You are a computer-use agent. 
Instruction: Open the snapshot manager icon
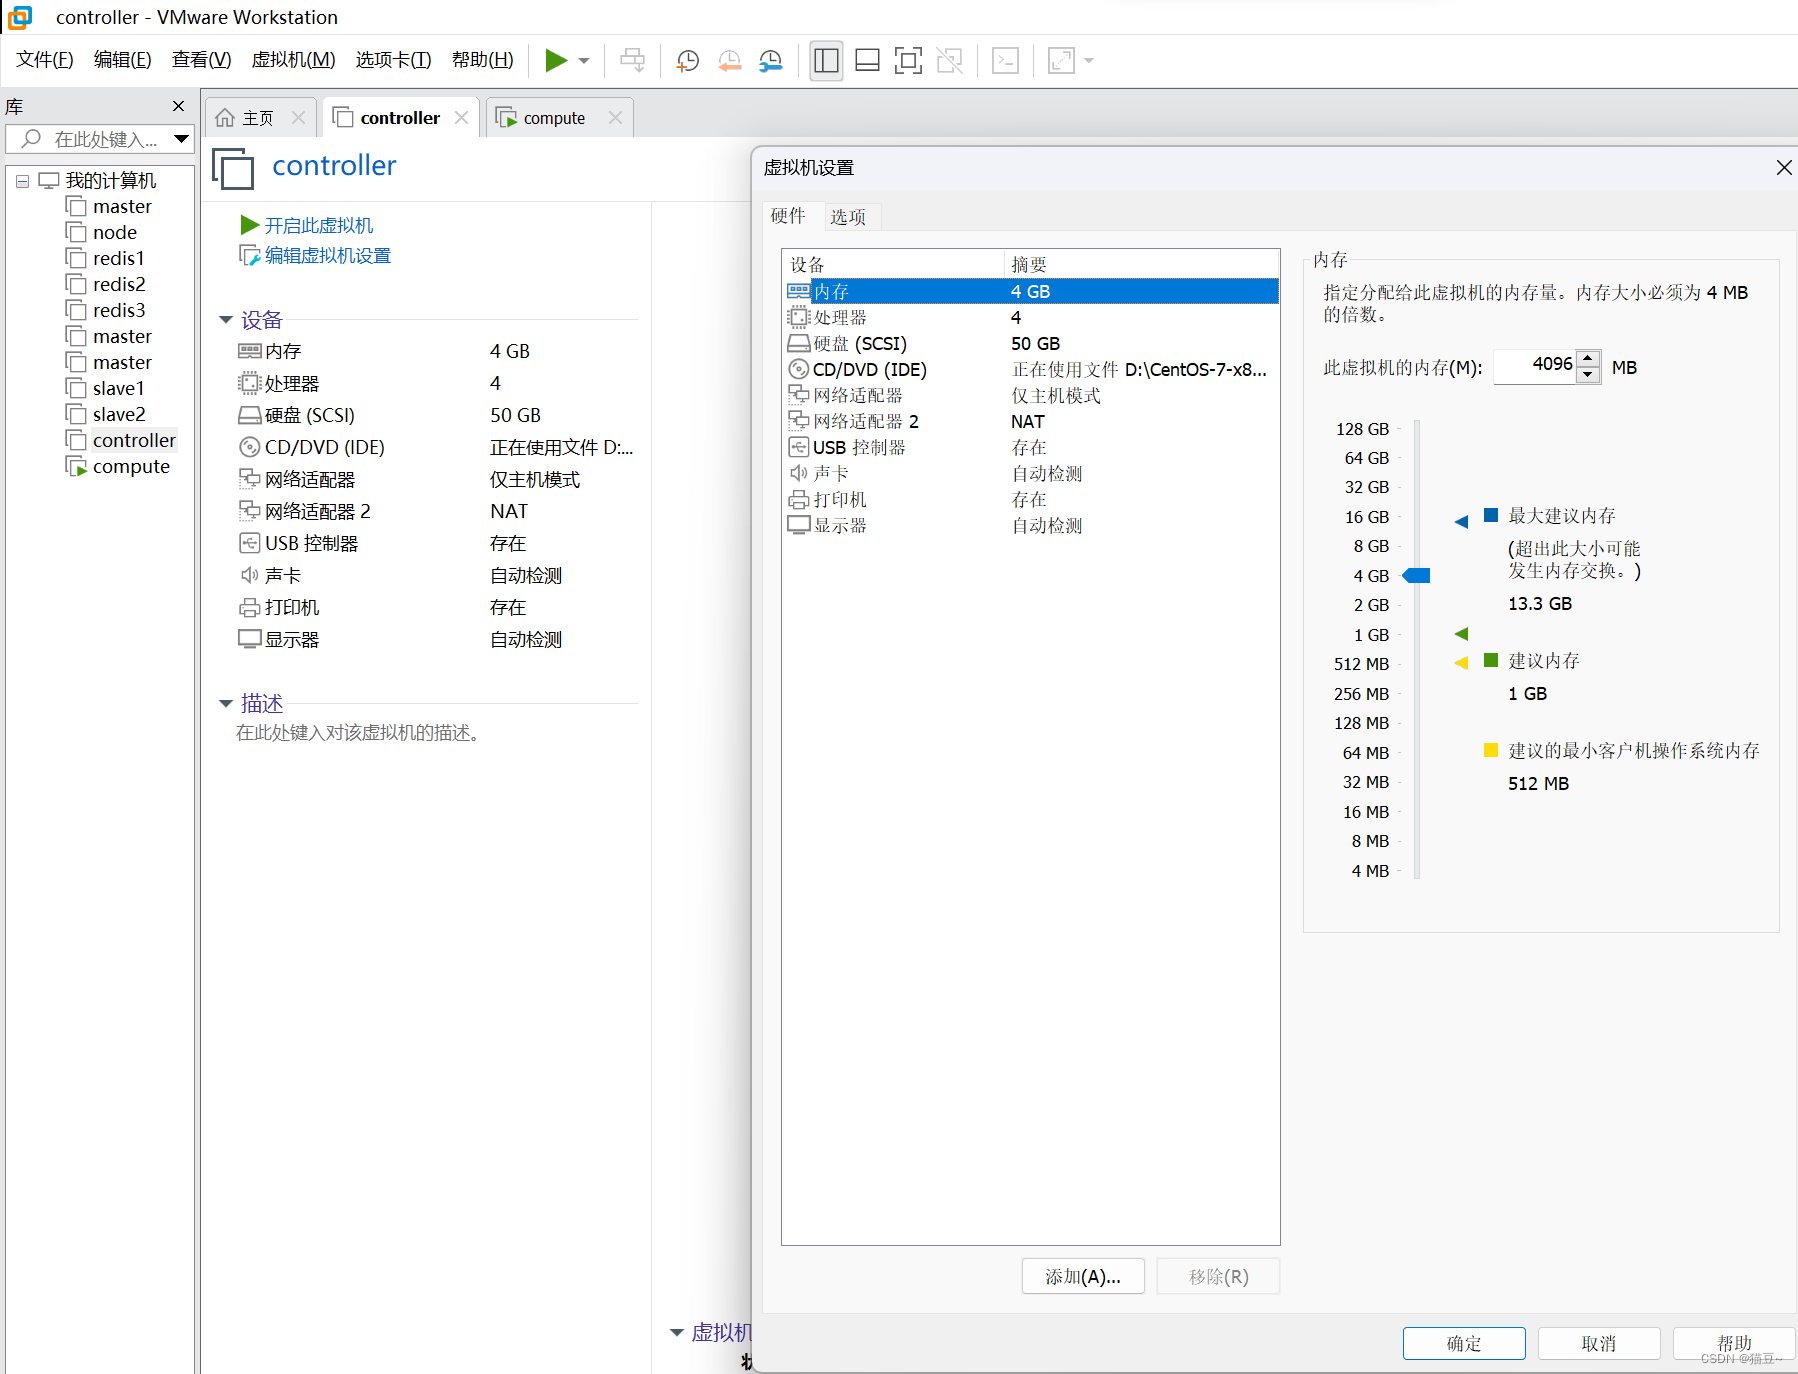(x=771, y=61)
